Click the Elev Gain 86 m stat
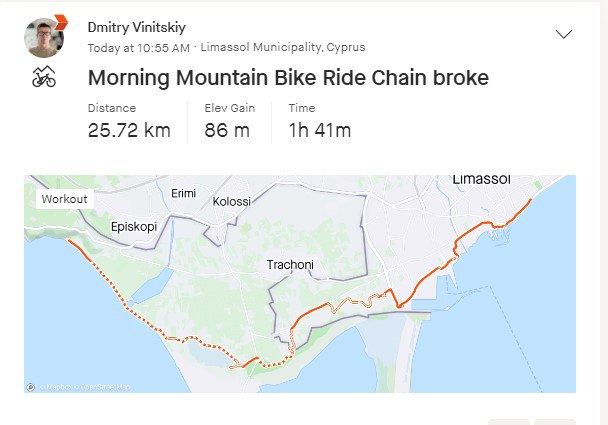This screenshot has height=425, width=608. (x=229, y=121)
